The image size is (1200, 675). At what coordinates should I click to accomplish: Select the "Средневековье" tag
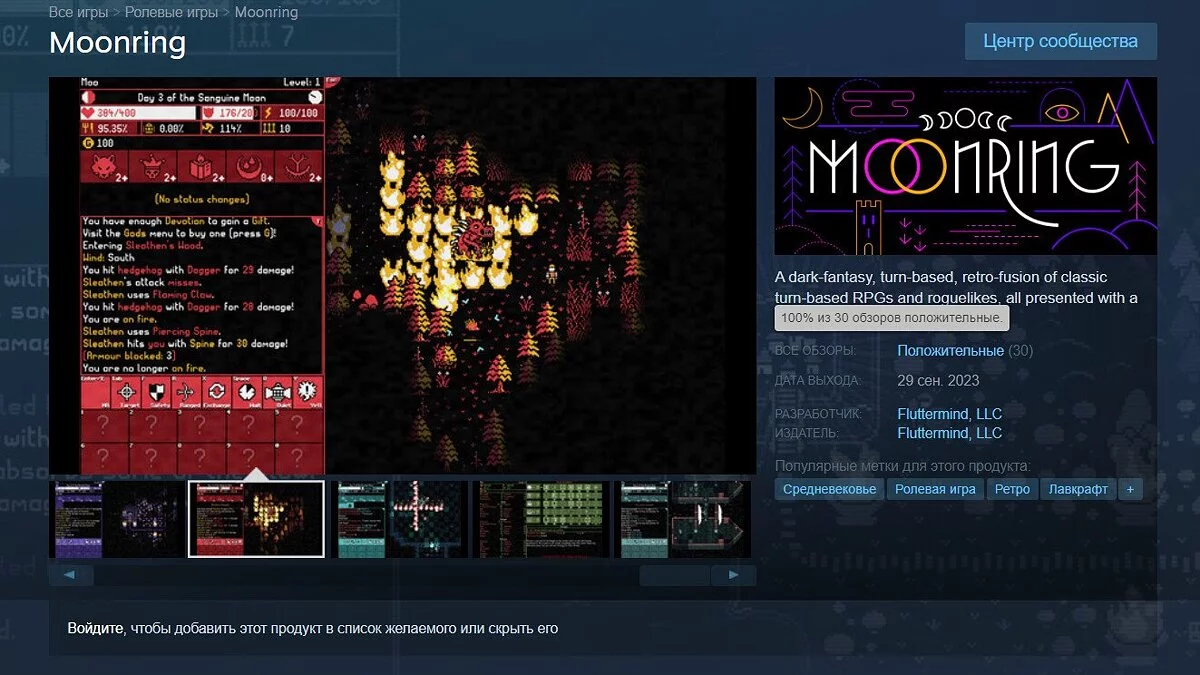(x=829, y=489)
